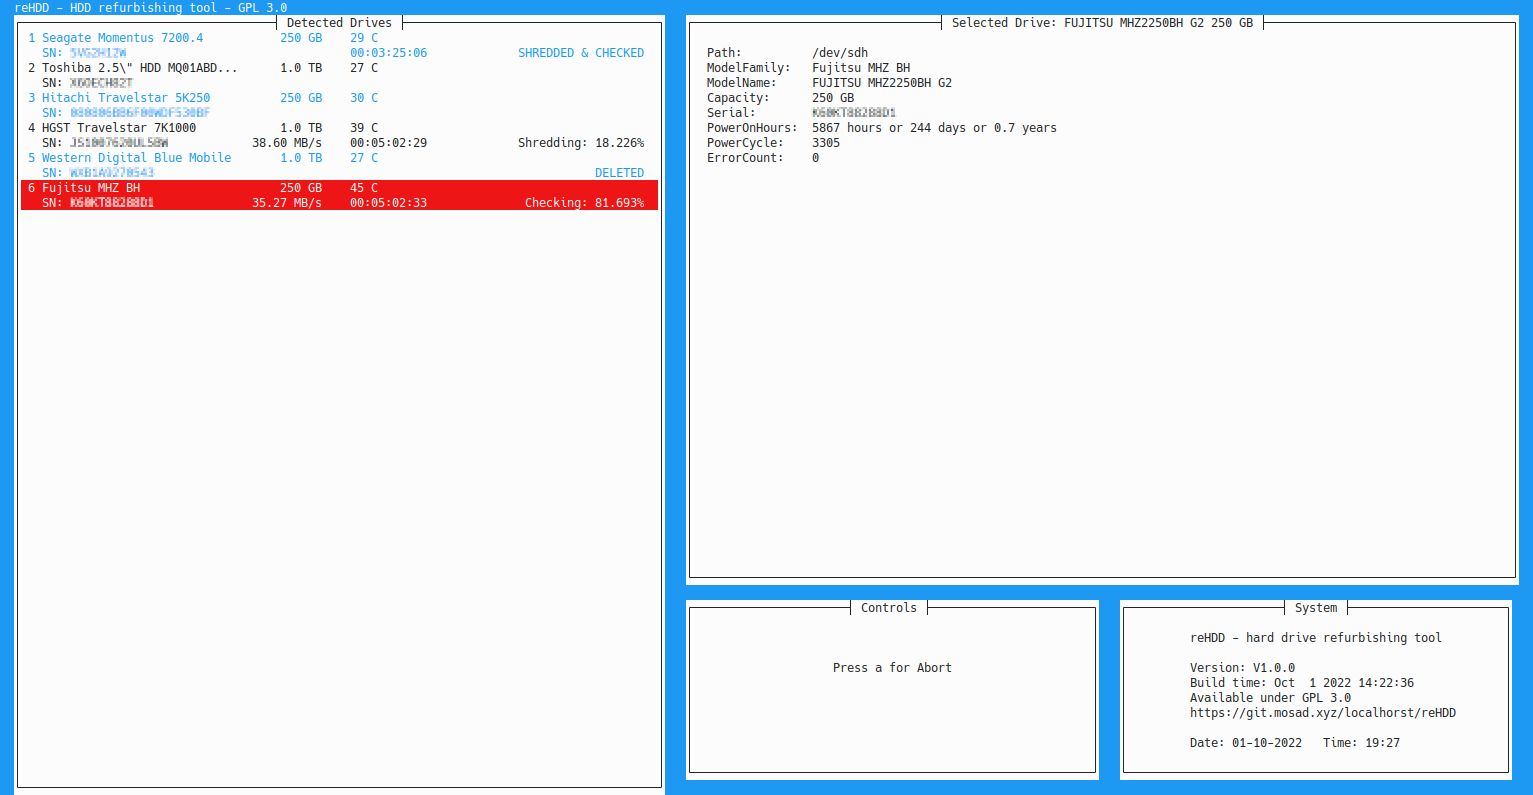Image resolution: width=1533 pixels, height=795 pixels.
Task: Open the git.mosad.xyz reHDD repository URL
Action: (1322, 713)
